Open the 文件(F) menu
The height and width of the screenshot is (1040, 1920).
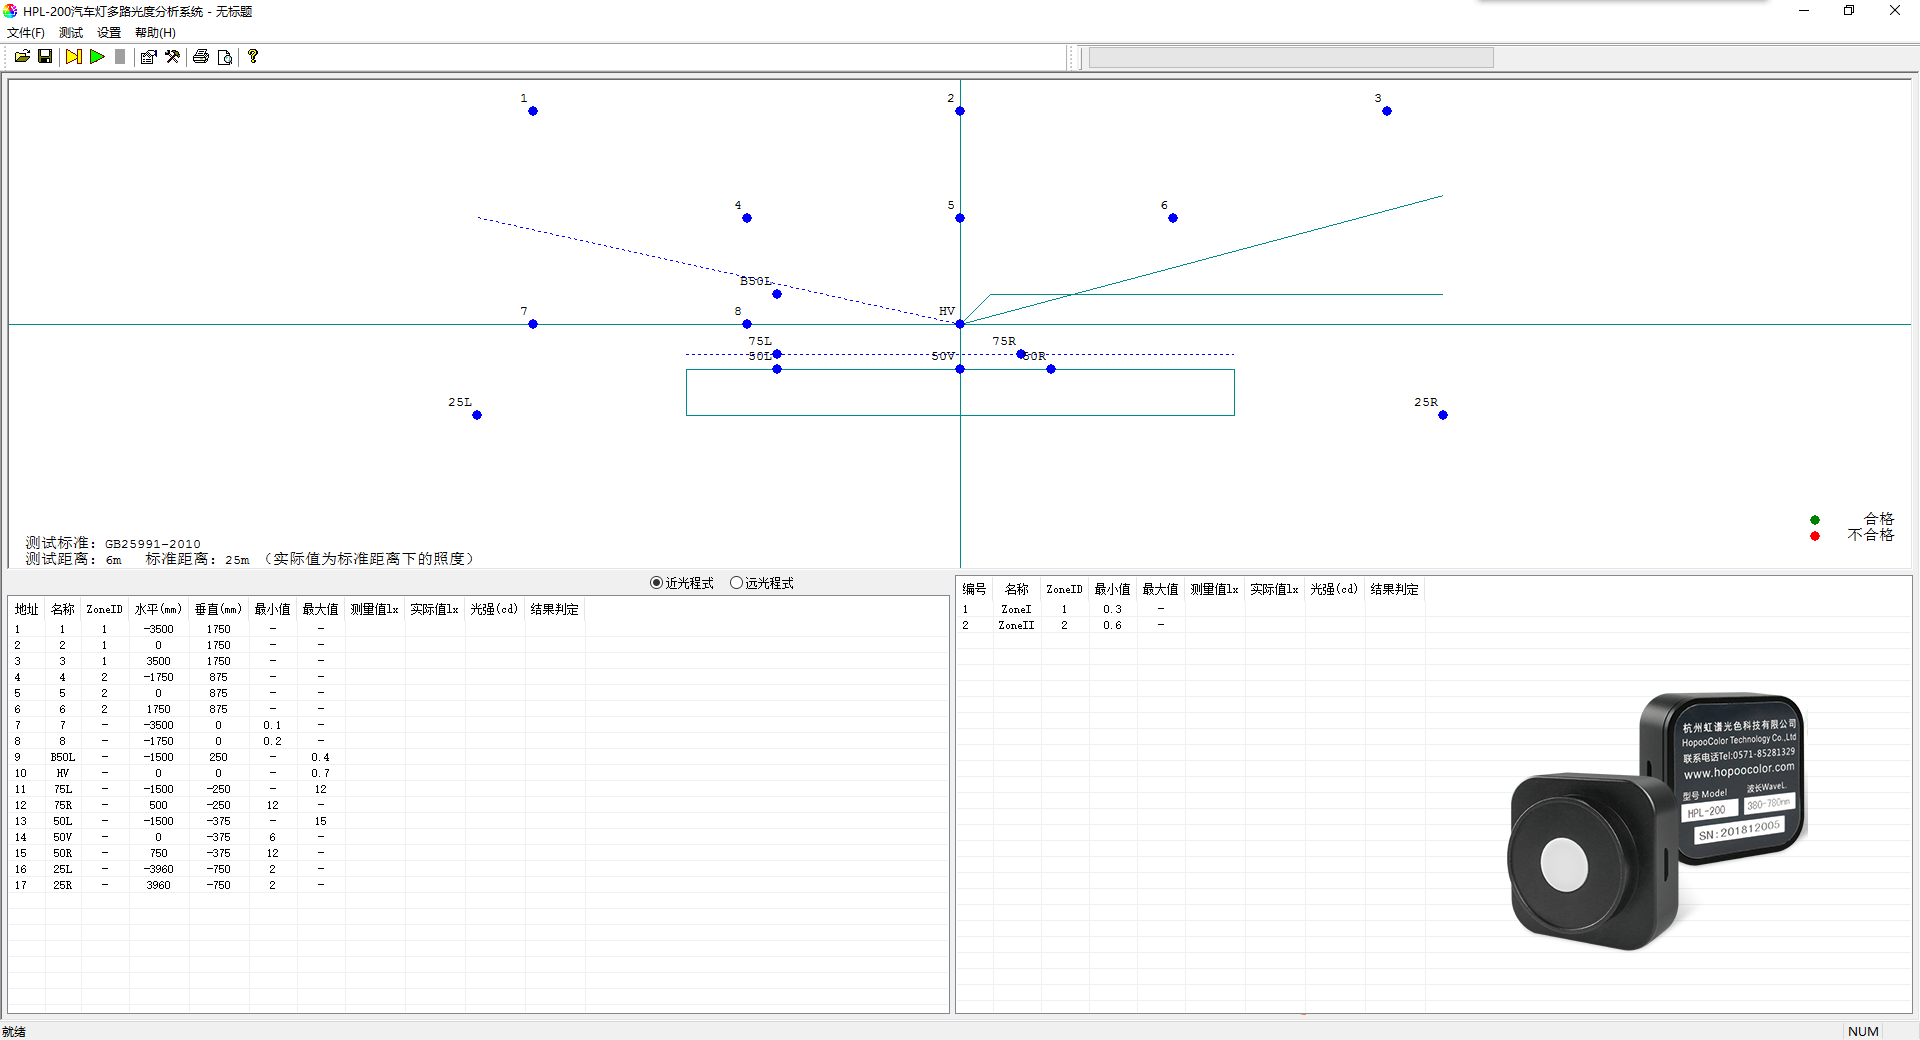click(x=26, y=33)
